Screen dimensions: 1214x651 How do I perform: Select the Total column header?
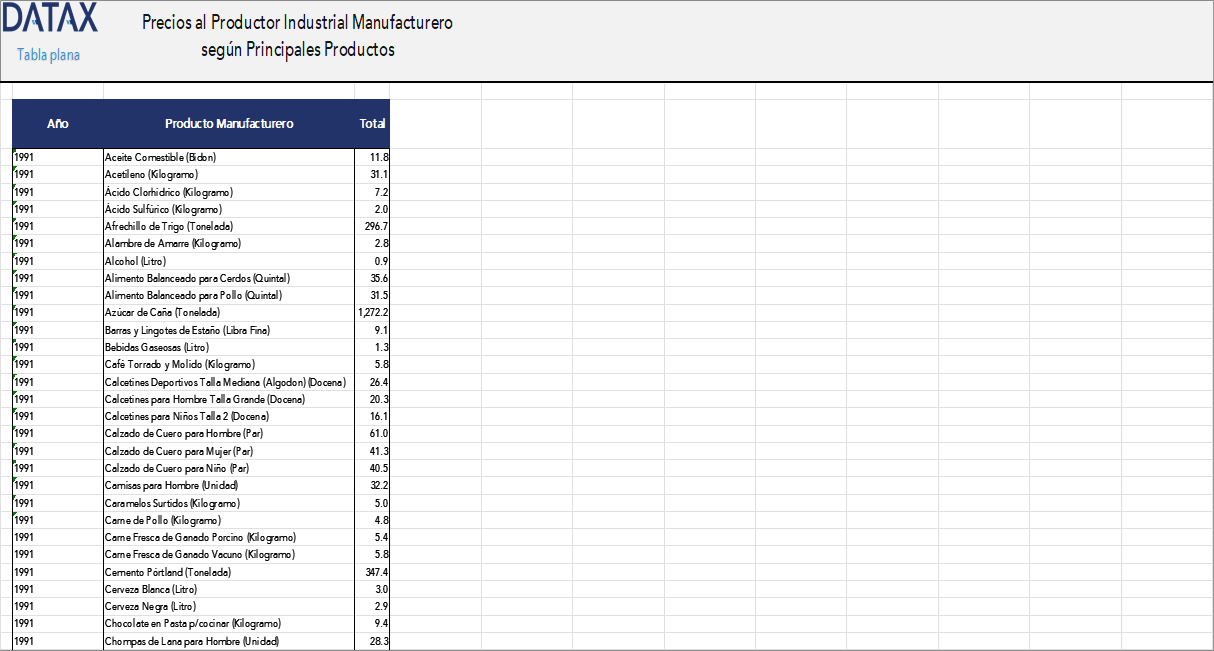372,124
